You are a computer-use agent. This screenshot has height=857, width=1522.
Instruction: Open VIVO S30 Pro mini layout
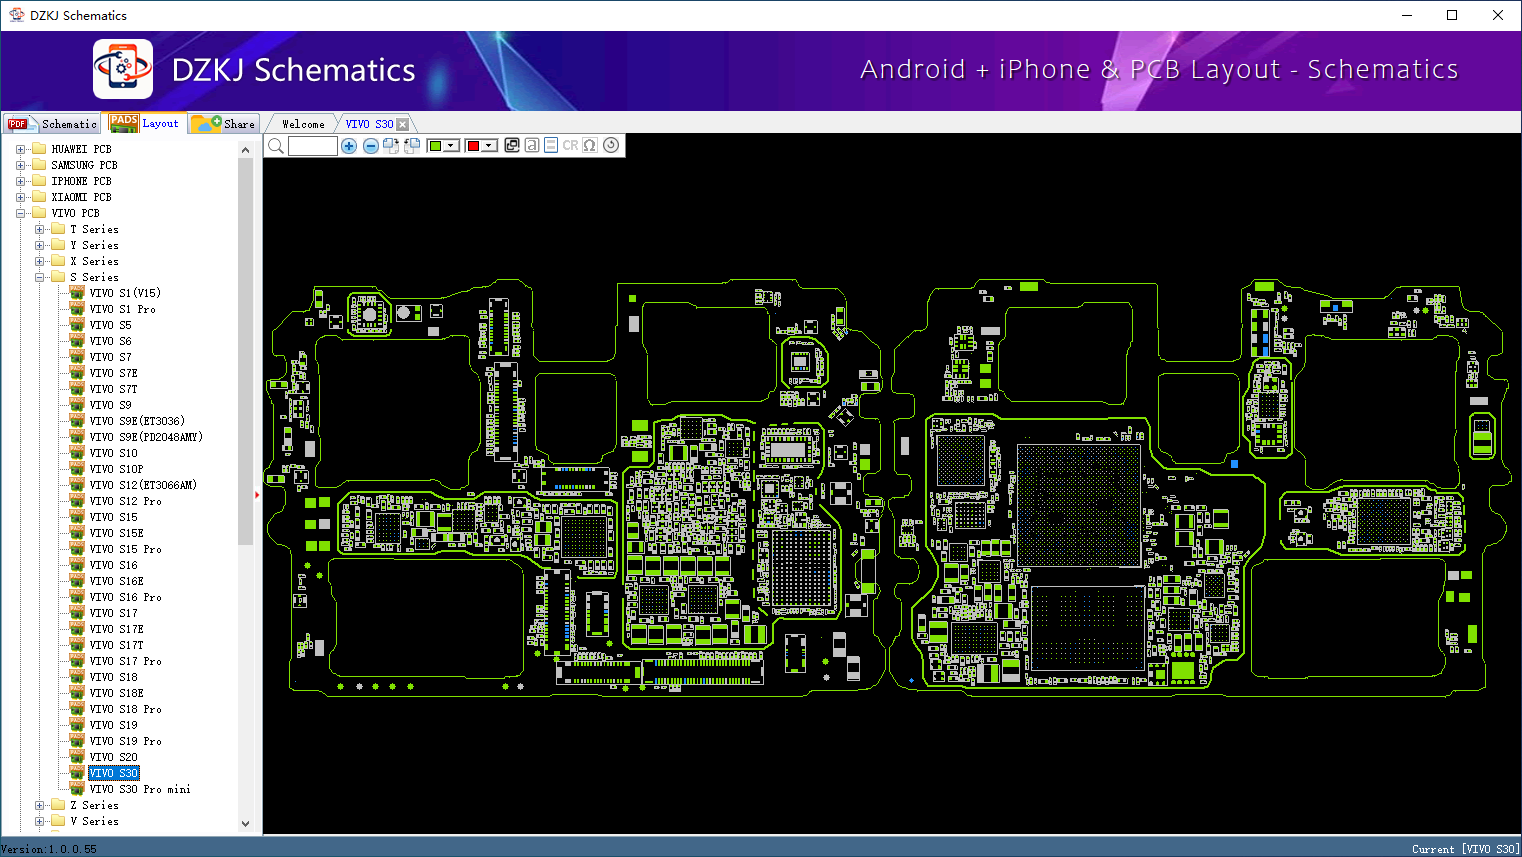pyautogui.click(x=140, y=789)
